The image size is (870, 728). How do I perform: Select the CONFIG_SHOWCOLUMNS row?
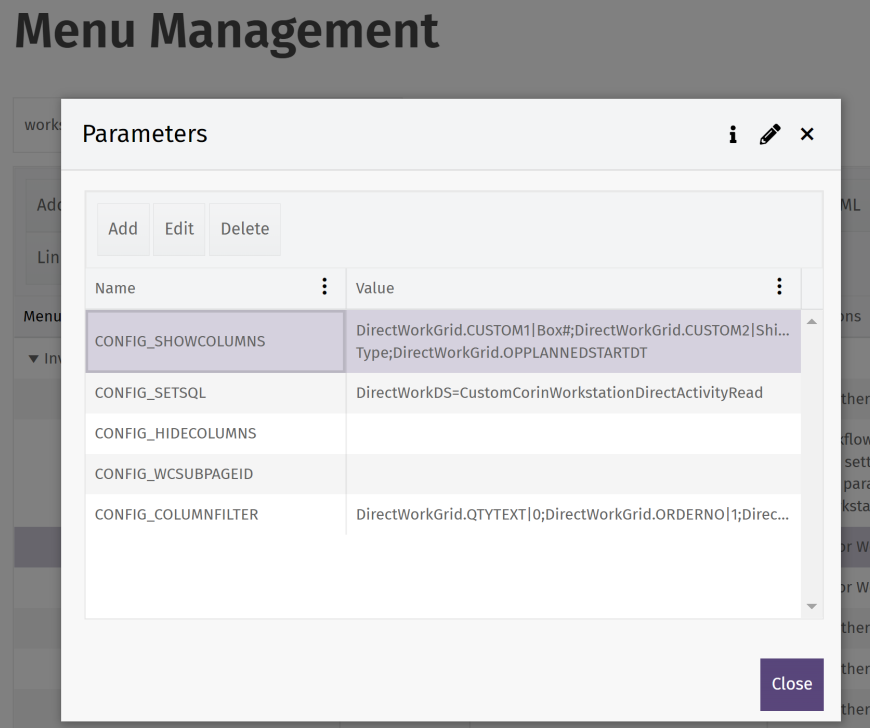[180, 341]
